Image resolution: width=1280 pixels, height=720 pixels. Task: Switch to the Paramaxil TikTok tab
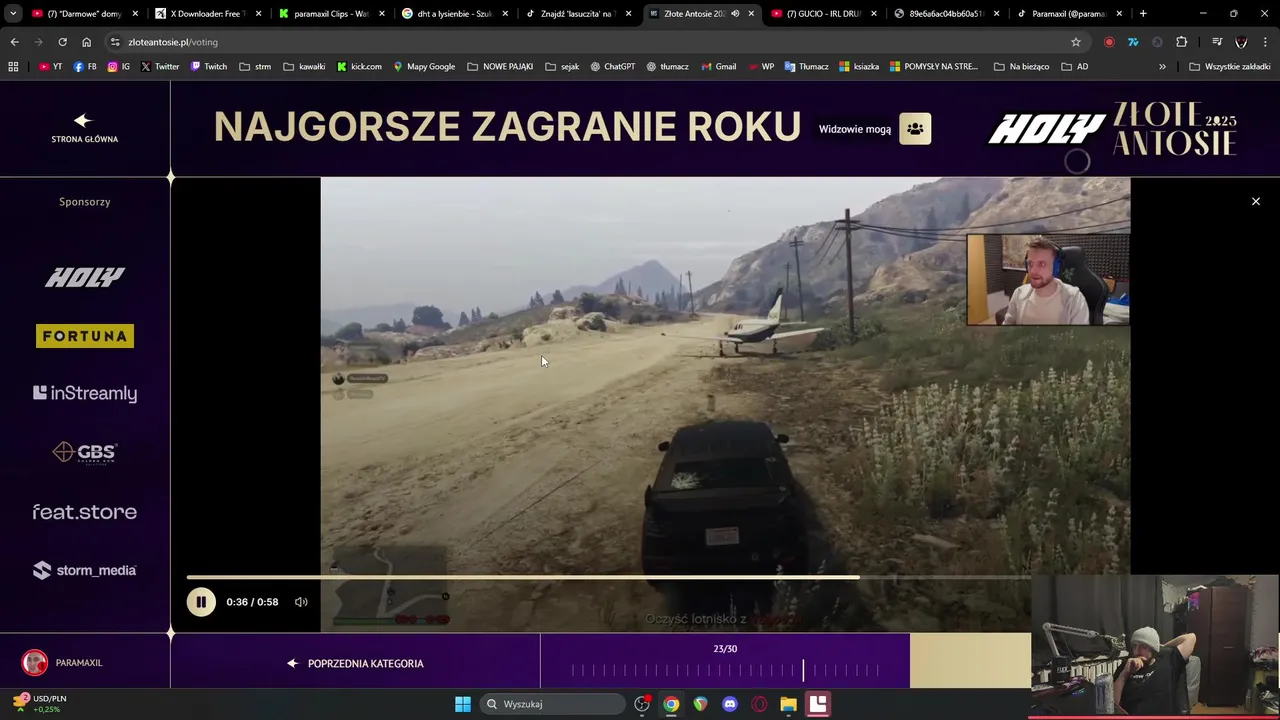[x=1068, y=14]
